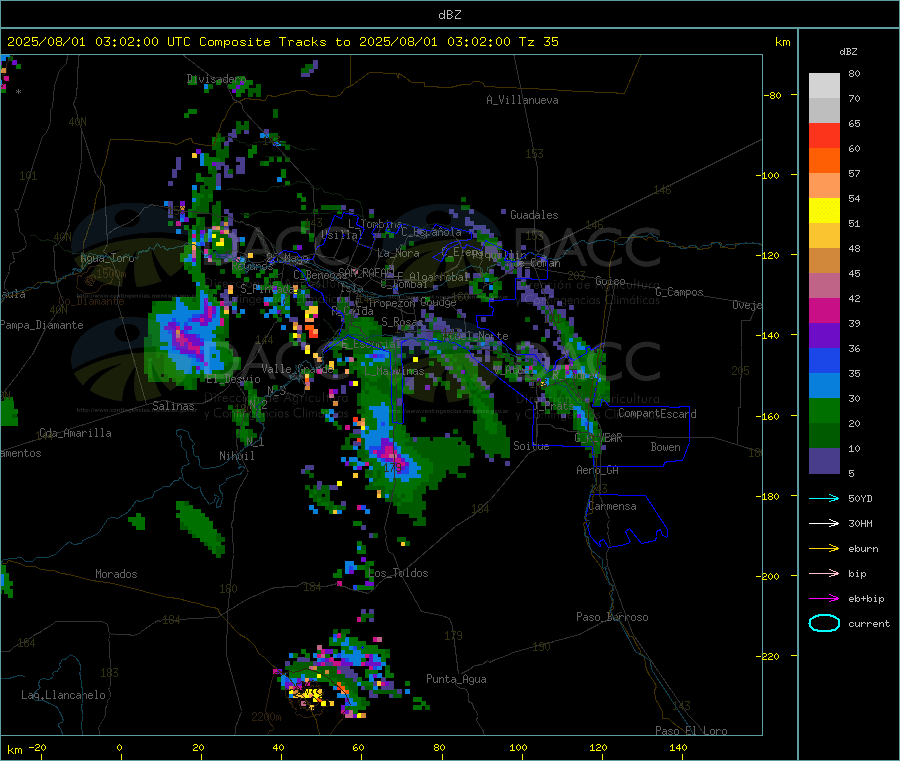Click the Divisadero place label

click(216, 79)
